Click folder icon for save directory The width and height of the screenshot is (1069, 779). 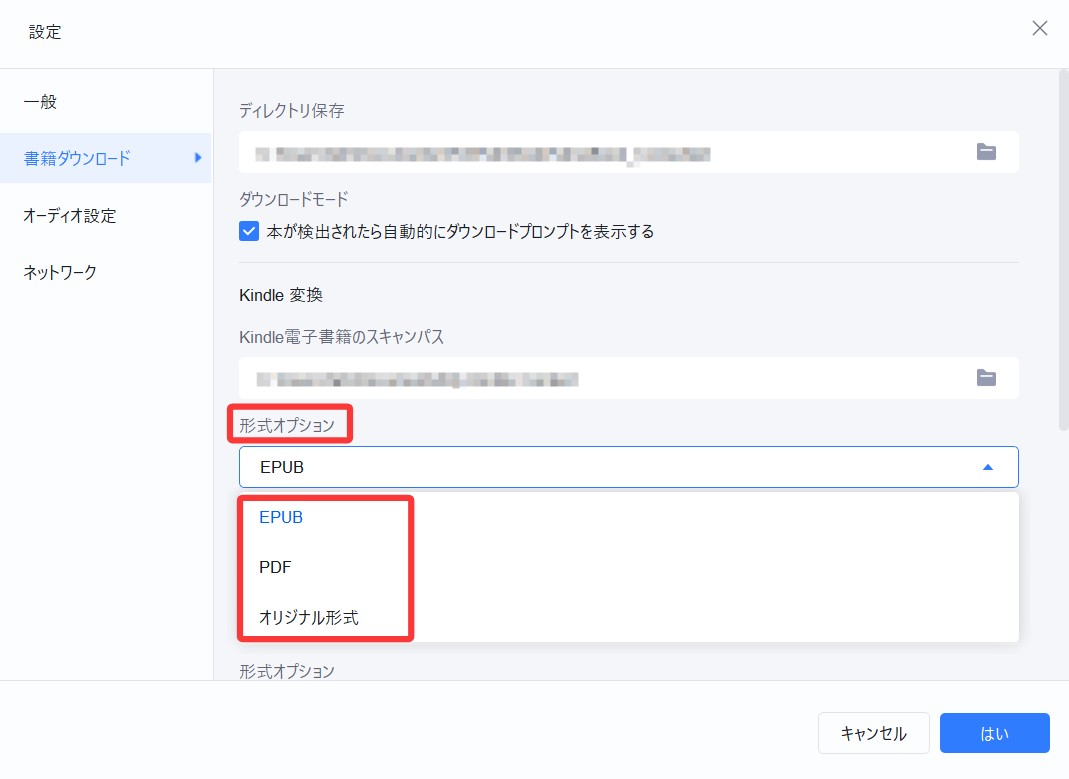point(986,152)
